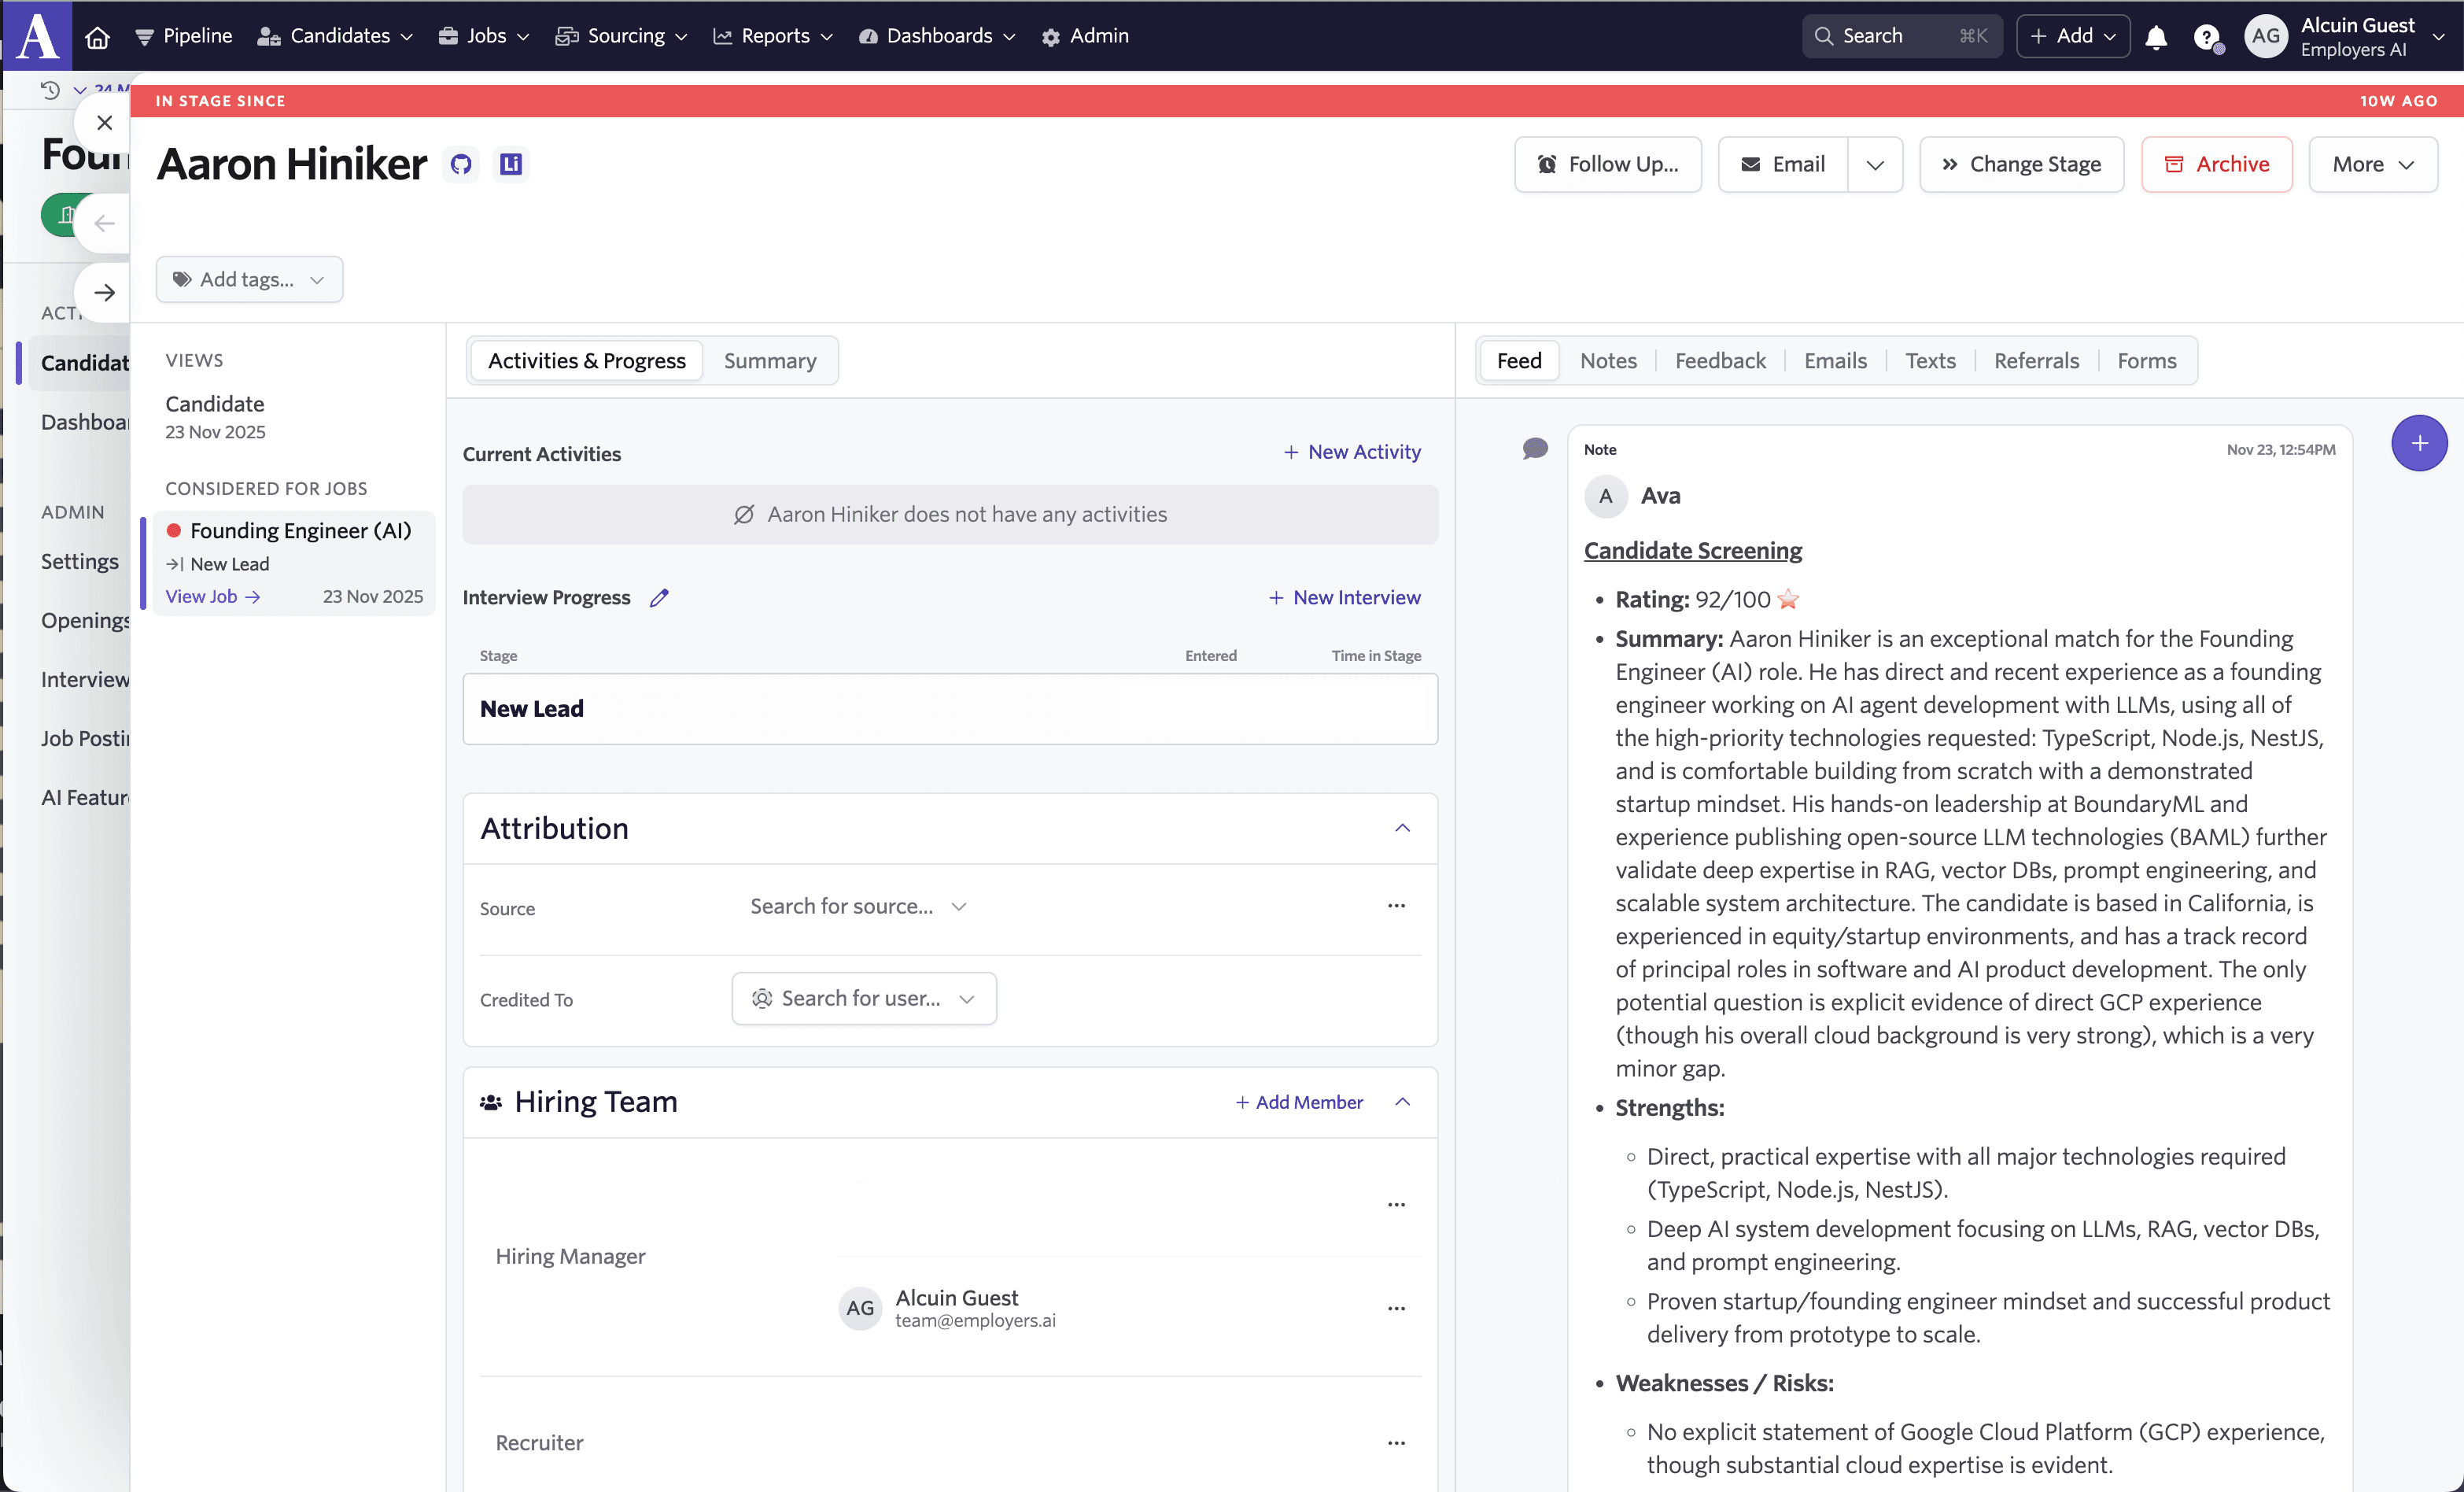Click the purple plus floating button
The image size is (2464, 1492).
point(2418,443)
